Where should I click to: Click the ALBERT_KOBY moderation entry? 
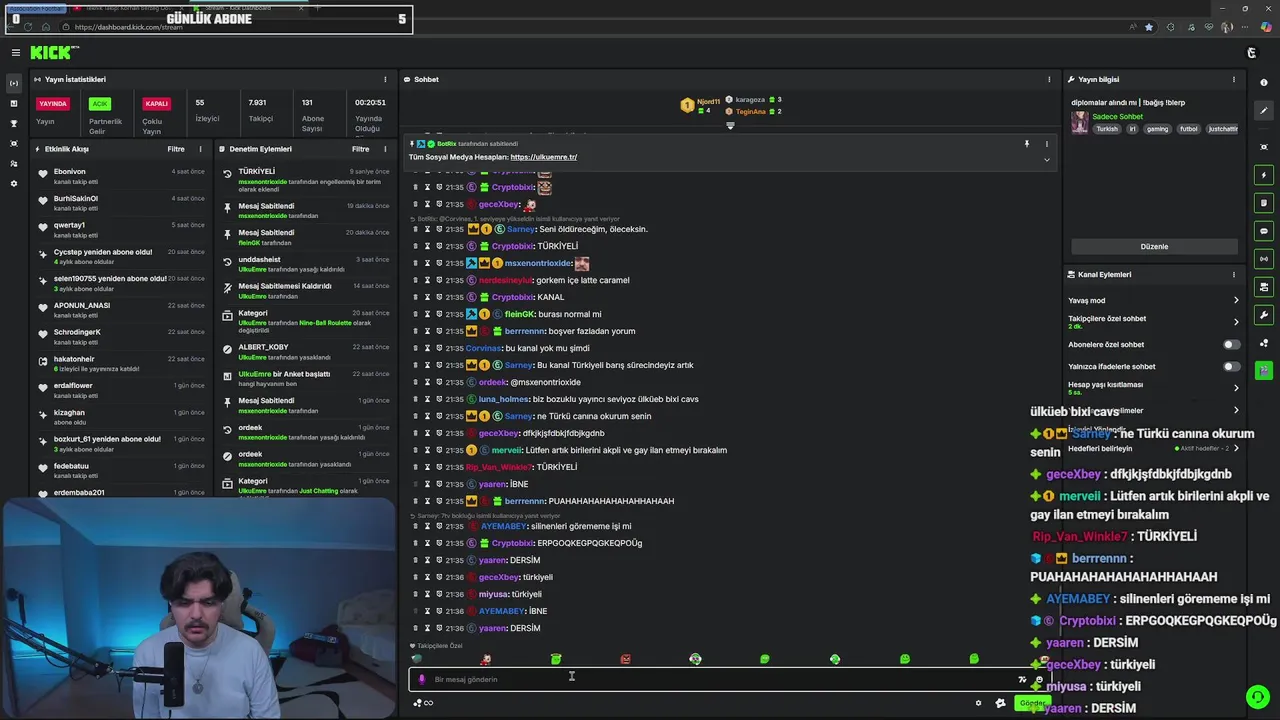pyautogui.click(x=305, y=352)
